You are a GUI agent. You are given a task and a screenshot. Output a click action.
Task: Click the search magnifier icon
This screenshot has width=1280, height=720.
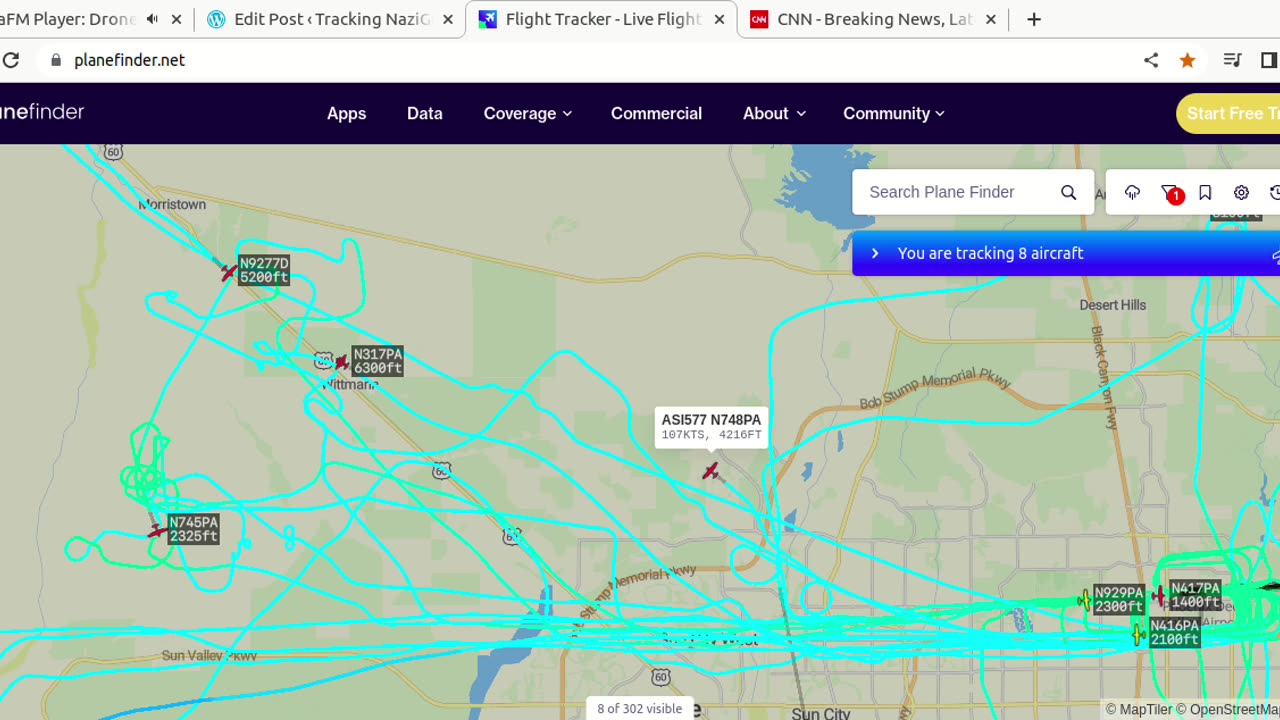point(1068,192)
